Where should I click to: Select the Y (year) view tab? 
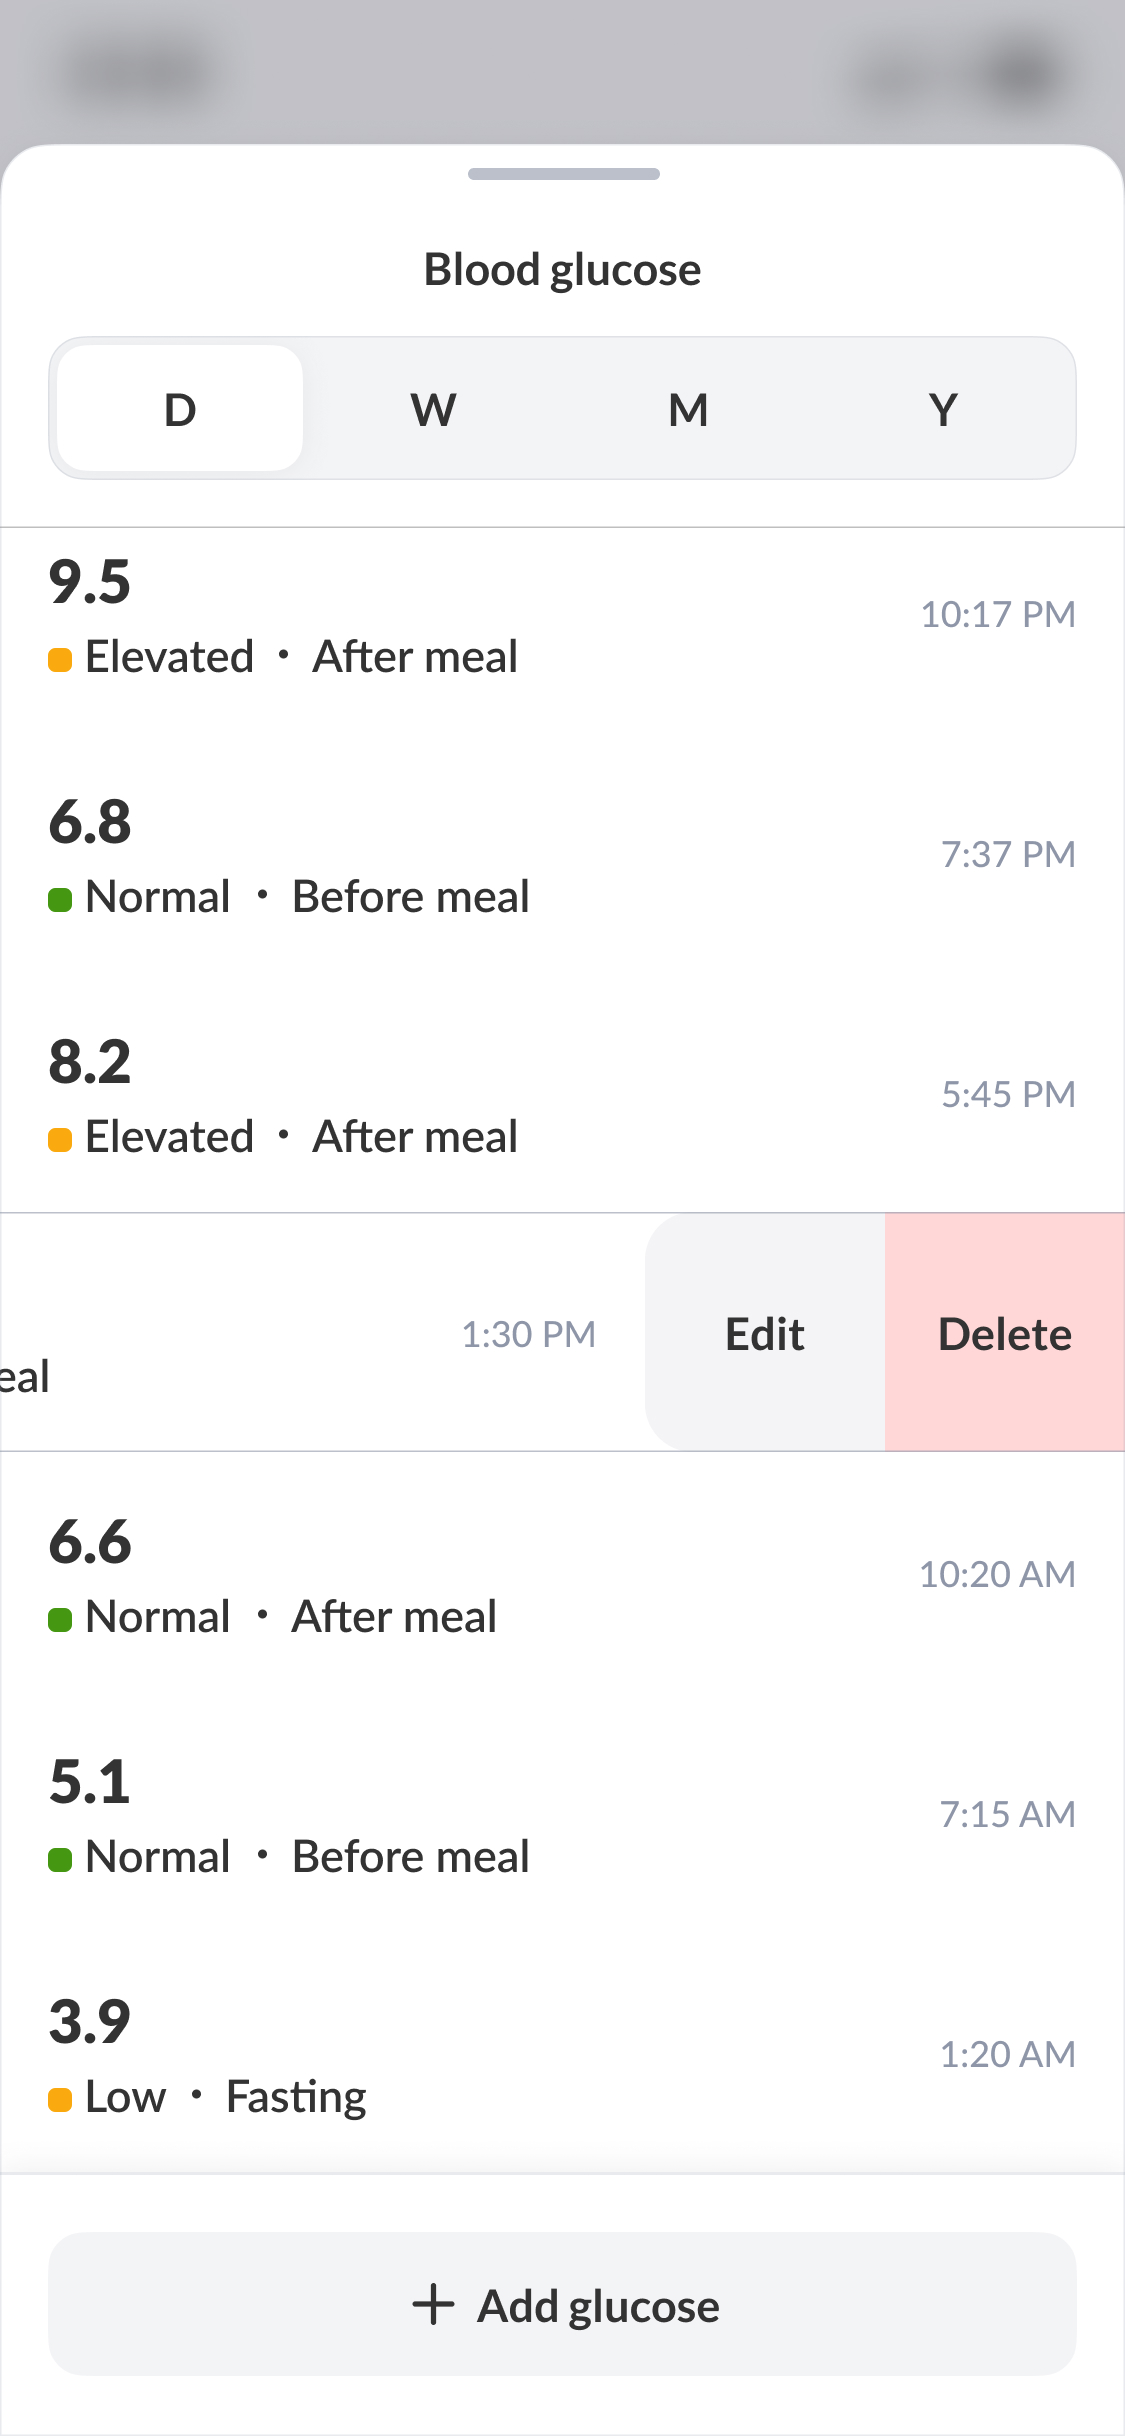click(x=943, y=409)
